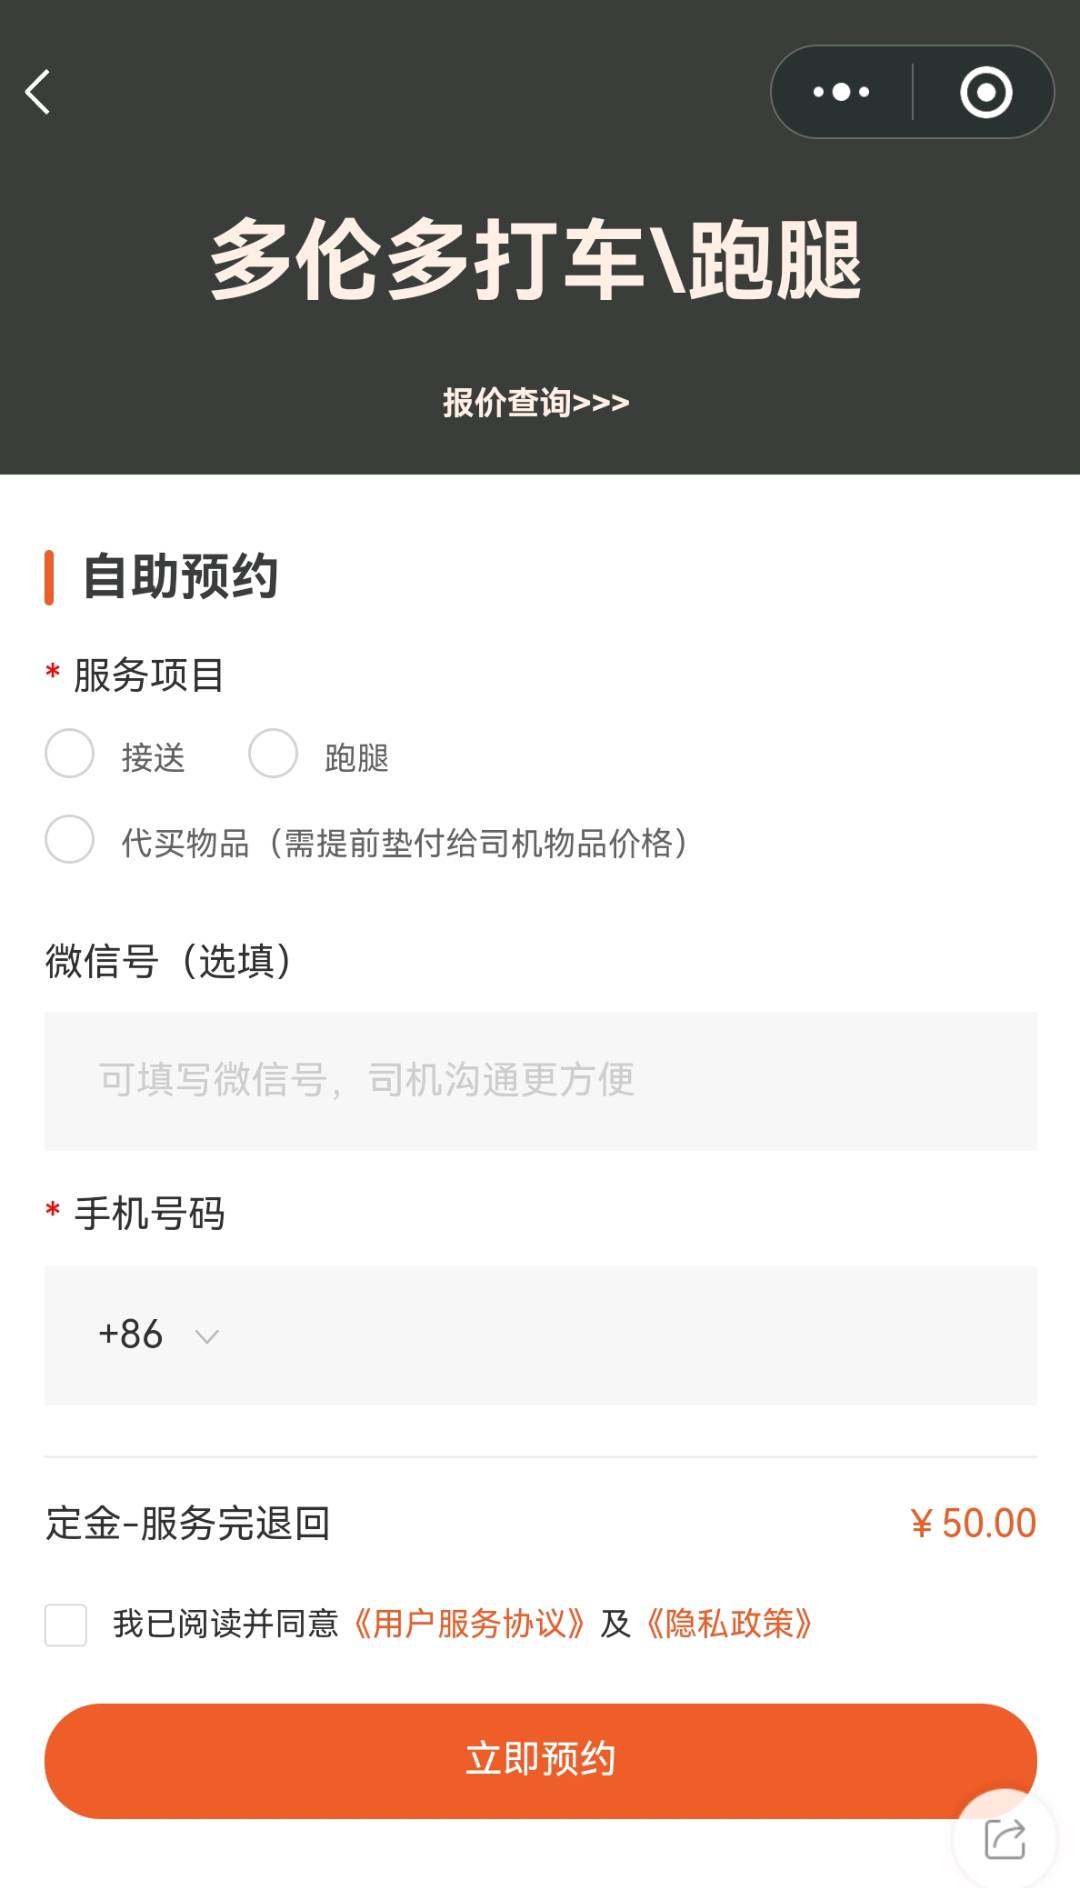Tap the back arrow icon

[38, 92]
